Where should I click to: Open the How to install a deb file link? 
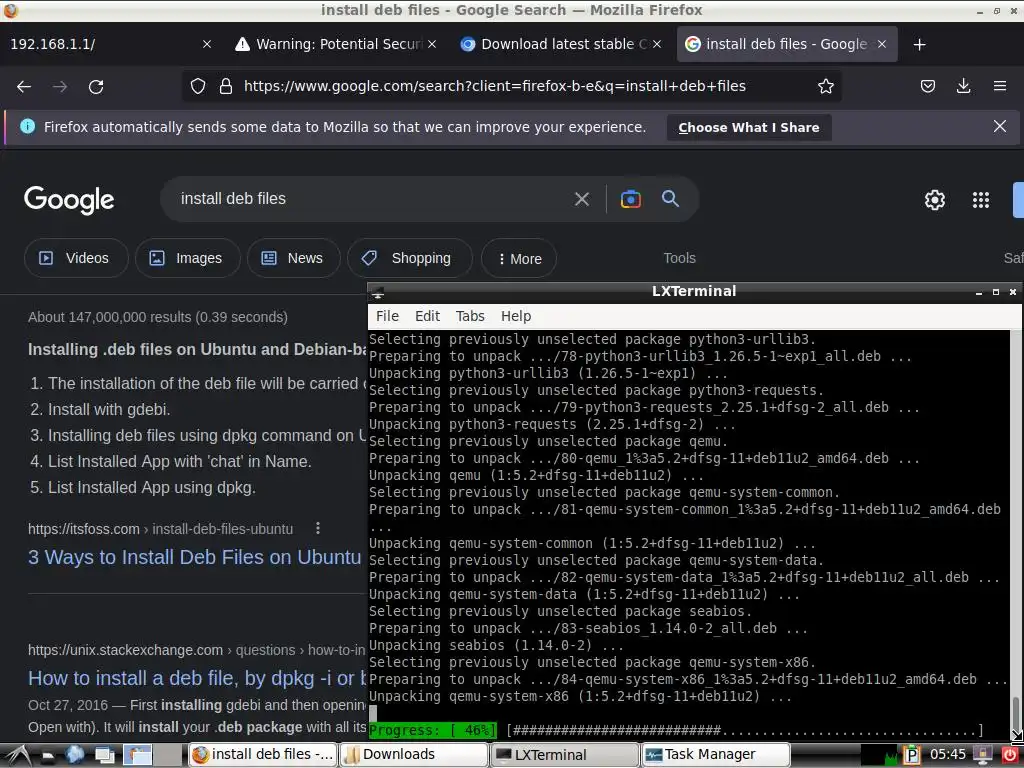[x=197, y=679]
